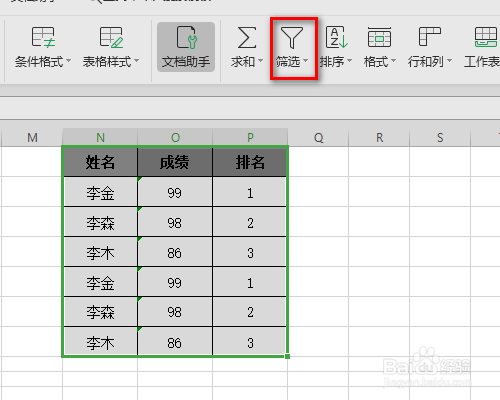The height and width of the screenshot is (400, 500).
Task: Expand the 格式 dropdown arrow
Action: [393, 61]
